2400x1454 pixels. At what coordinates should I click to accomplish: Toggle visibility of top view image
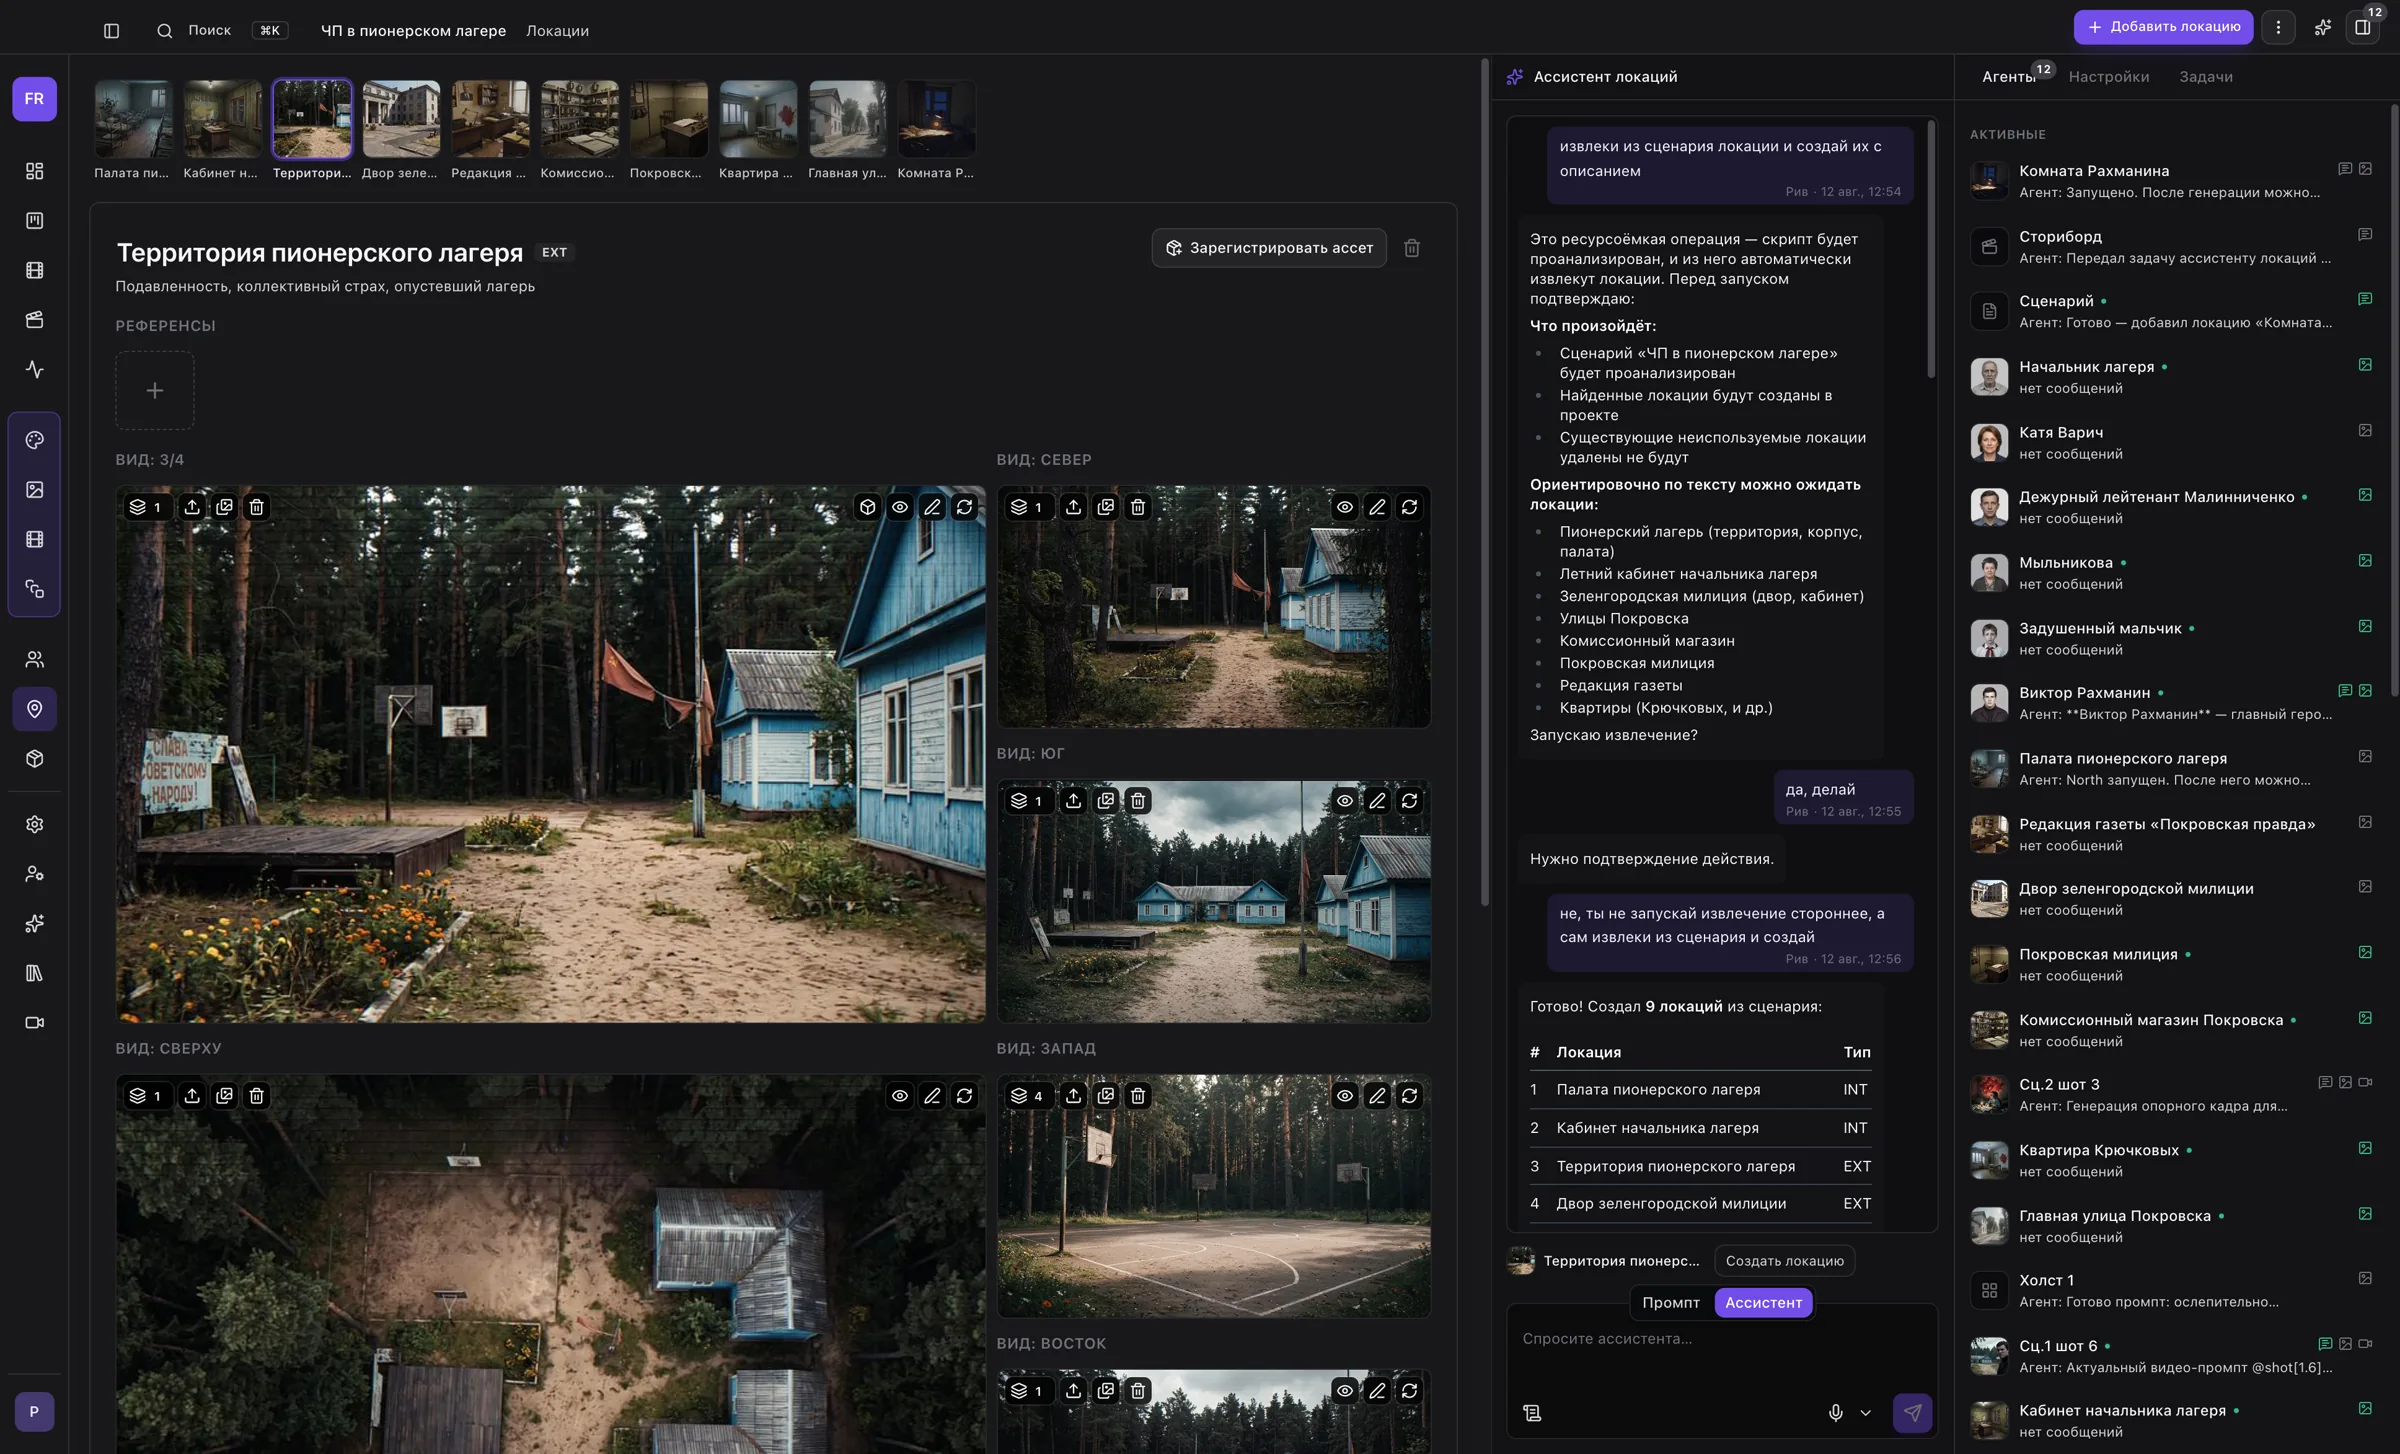coord(900,1096)
